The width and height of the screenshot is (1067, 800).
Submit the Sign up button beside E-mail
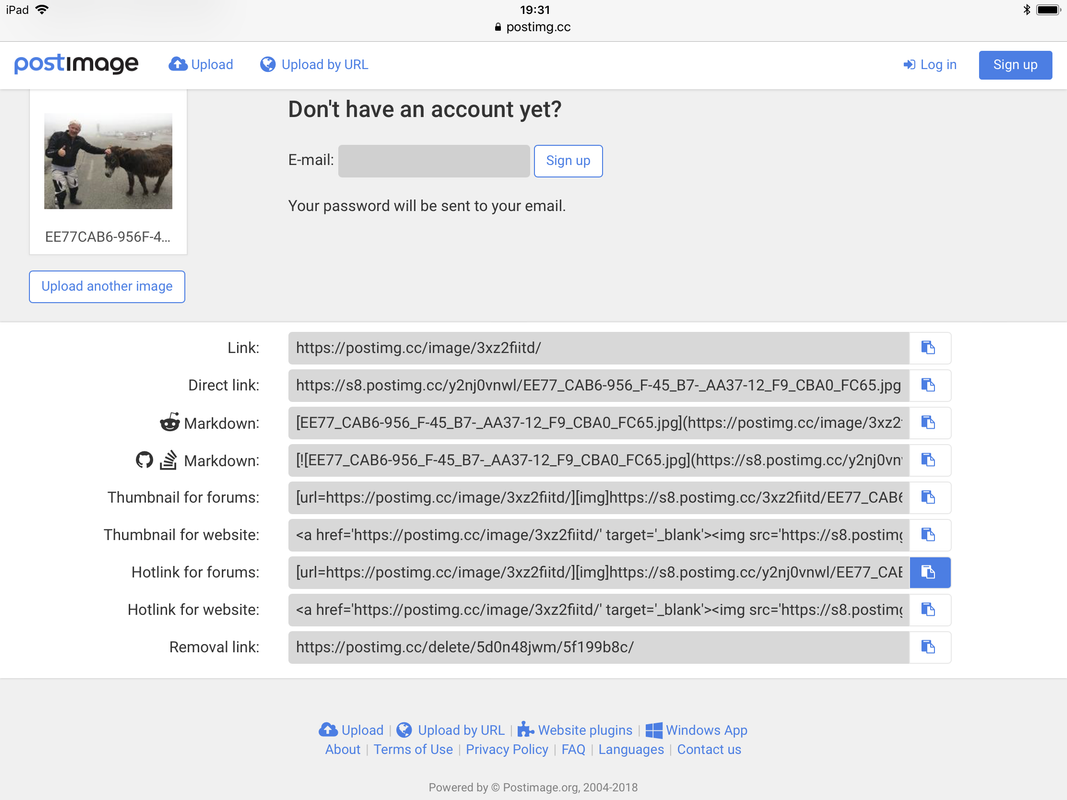click(568, 161)
